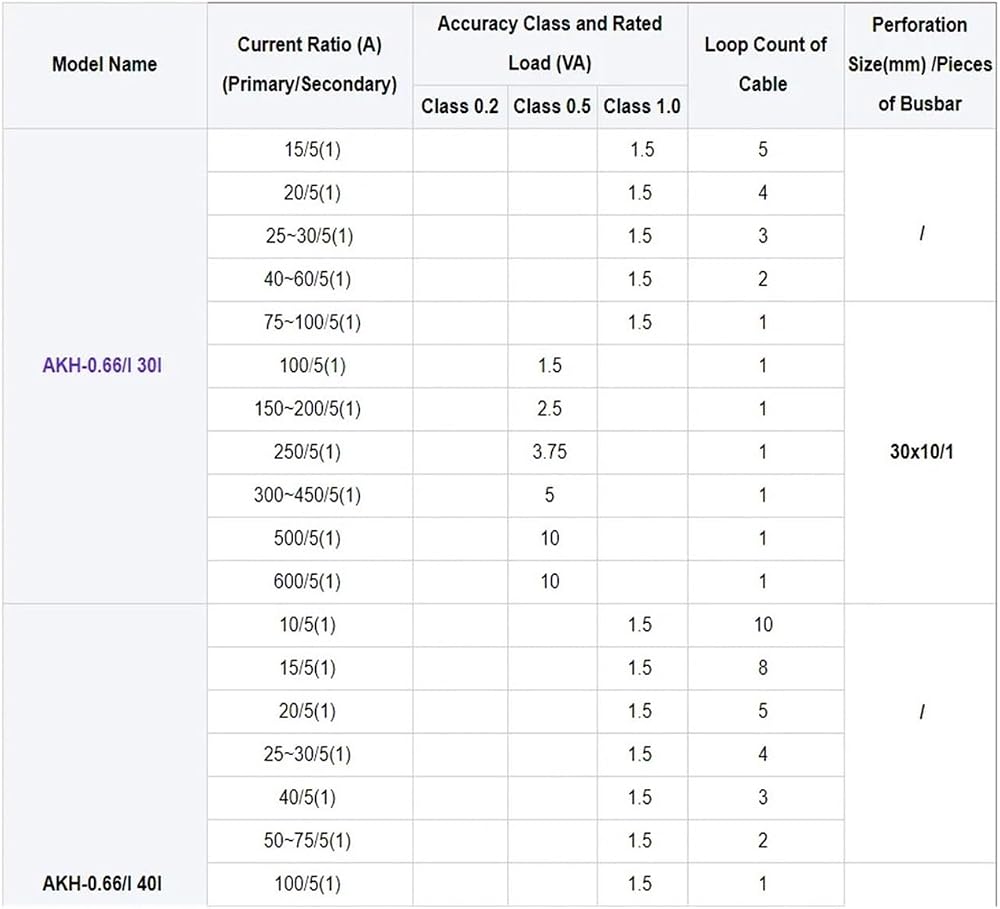Click the 3.75 rated load value
This screenshot has width=1000, height=909.
coord(550,452)
